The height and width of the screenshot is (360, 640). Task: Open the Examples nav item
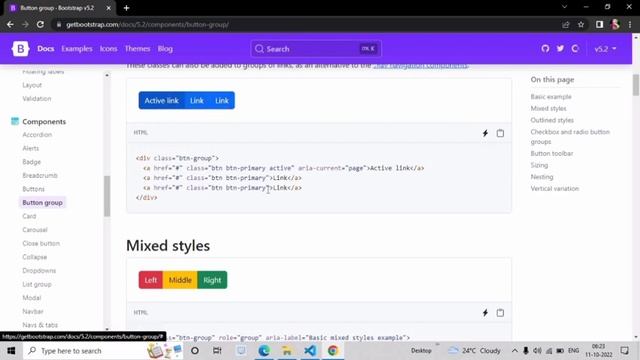(x=77, y=49)
